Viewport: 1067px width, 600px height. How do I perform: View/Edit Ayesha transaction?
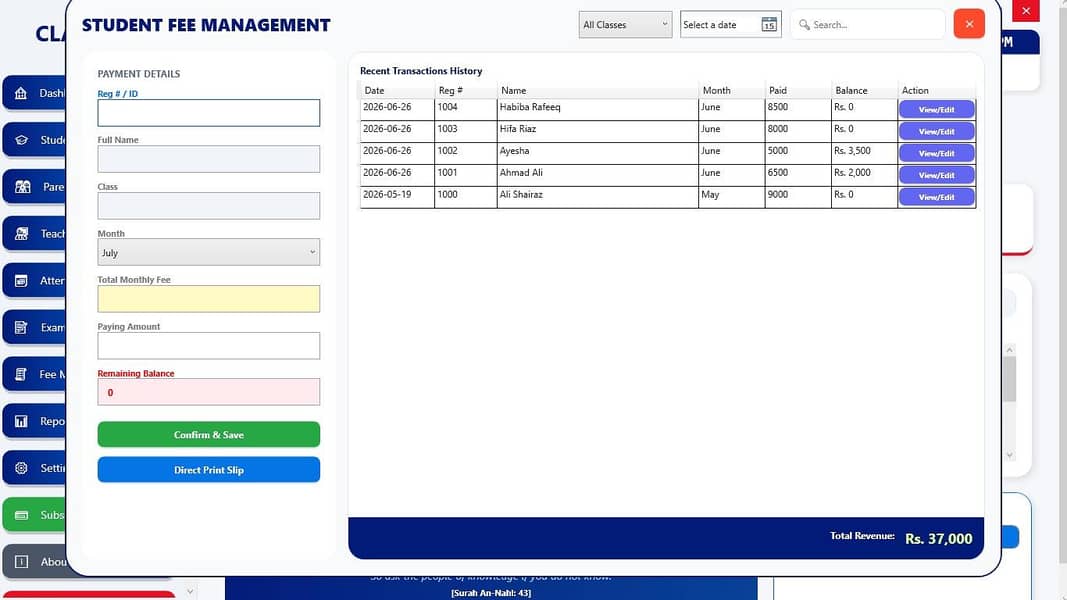pos(936,153)
